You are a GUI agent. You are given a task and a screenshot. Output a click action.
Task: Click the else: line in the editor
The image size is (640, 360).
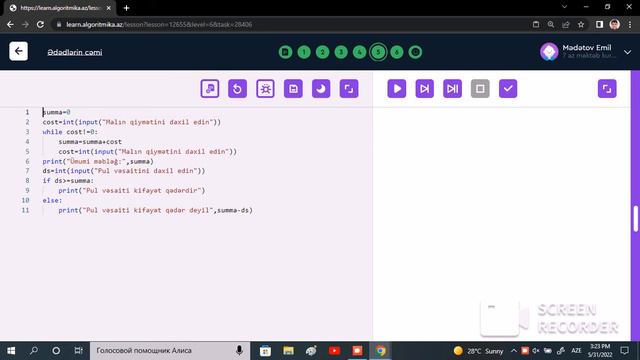(52, 200)
